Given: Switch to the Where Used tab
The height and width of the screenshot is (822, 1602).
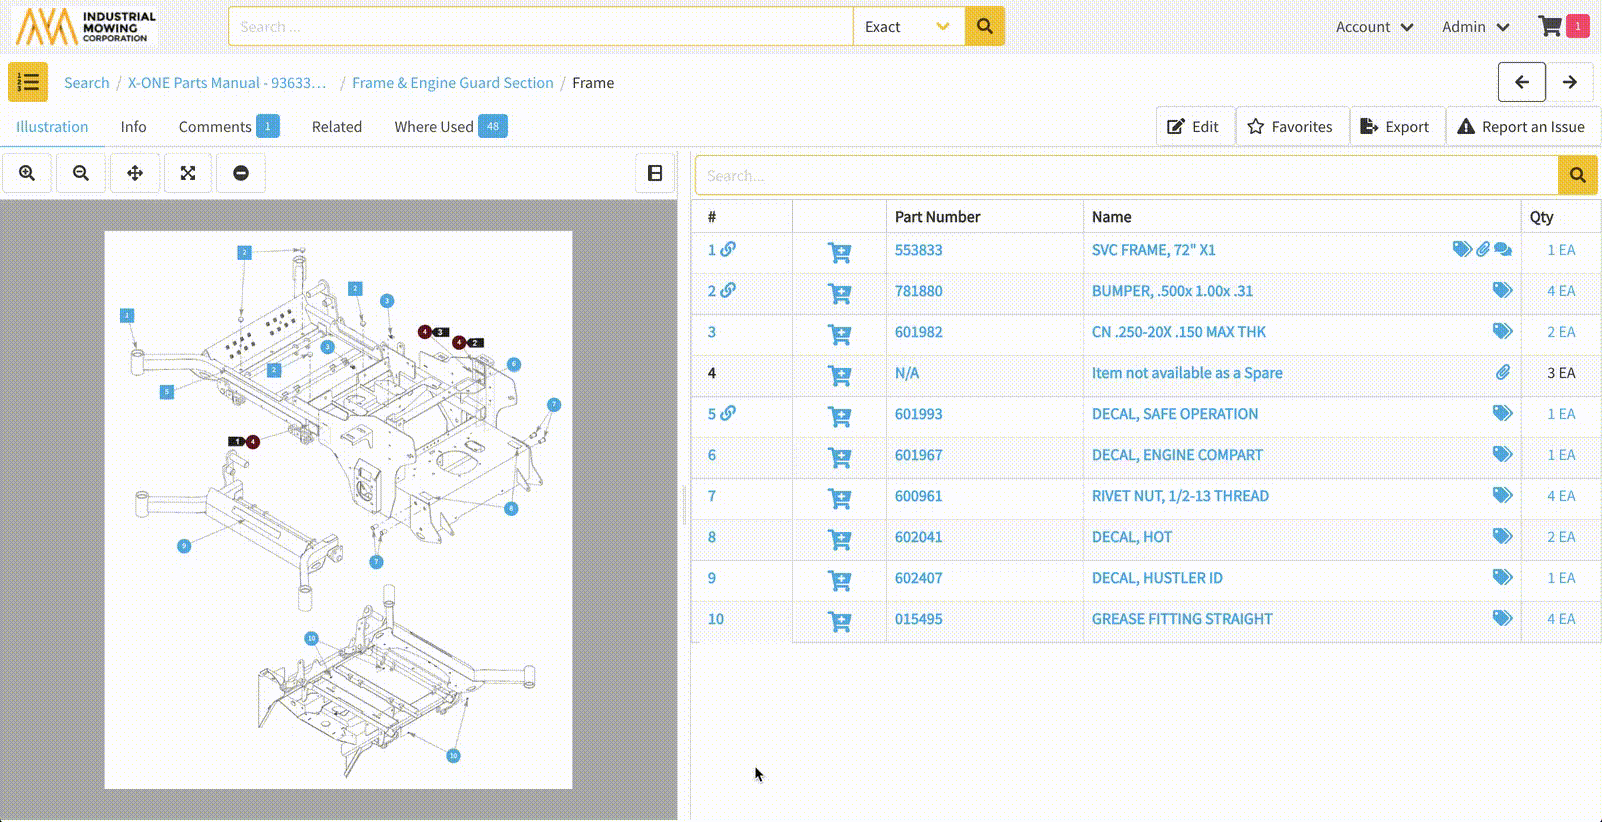Looking at the screenshot, I should click(x=434, y=127).
